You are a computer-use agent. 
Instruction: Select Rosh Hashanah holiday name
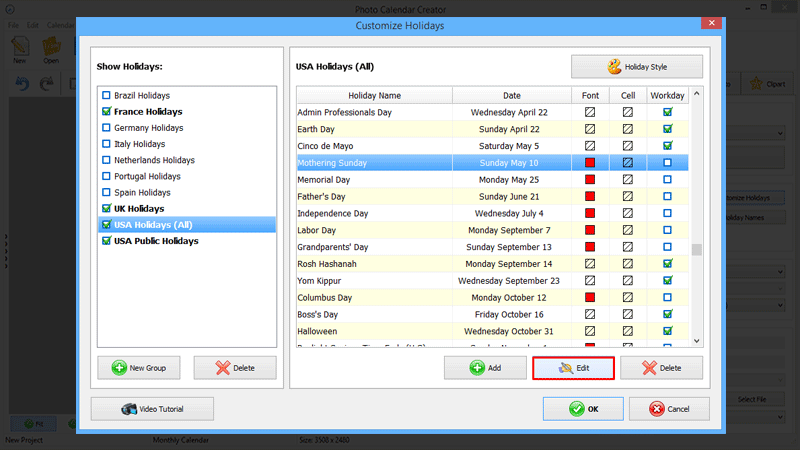pos(327,264)
